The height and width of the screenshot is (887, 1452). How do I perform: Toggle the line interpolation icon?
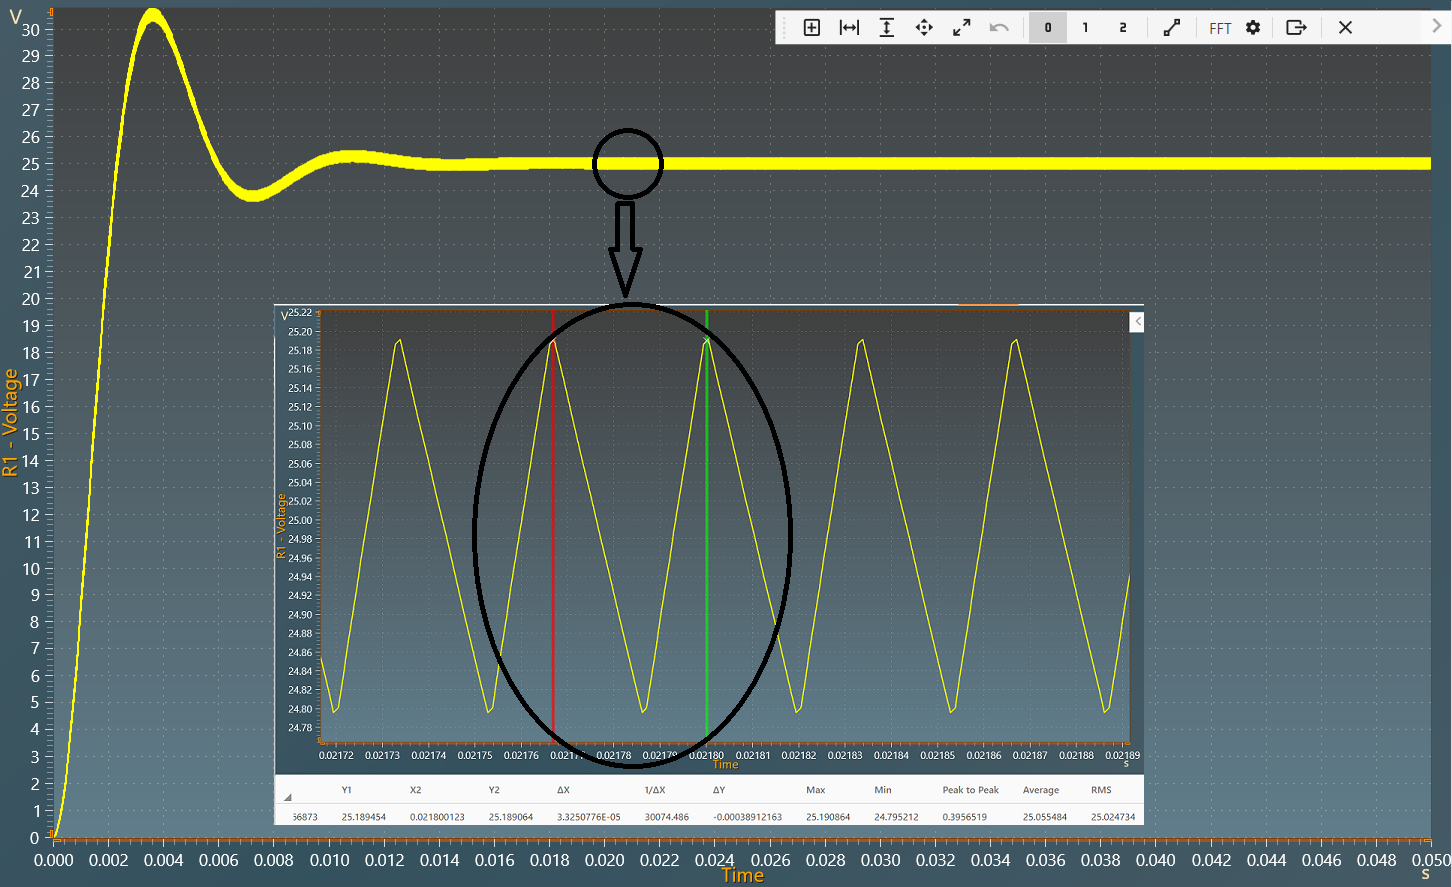[x=1171, y=28]
